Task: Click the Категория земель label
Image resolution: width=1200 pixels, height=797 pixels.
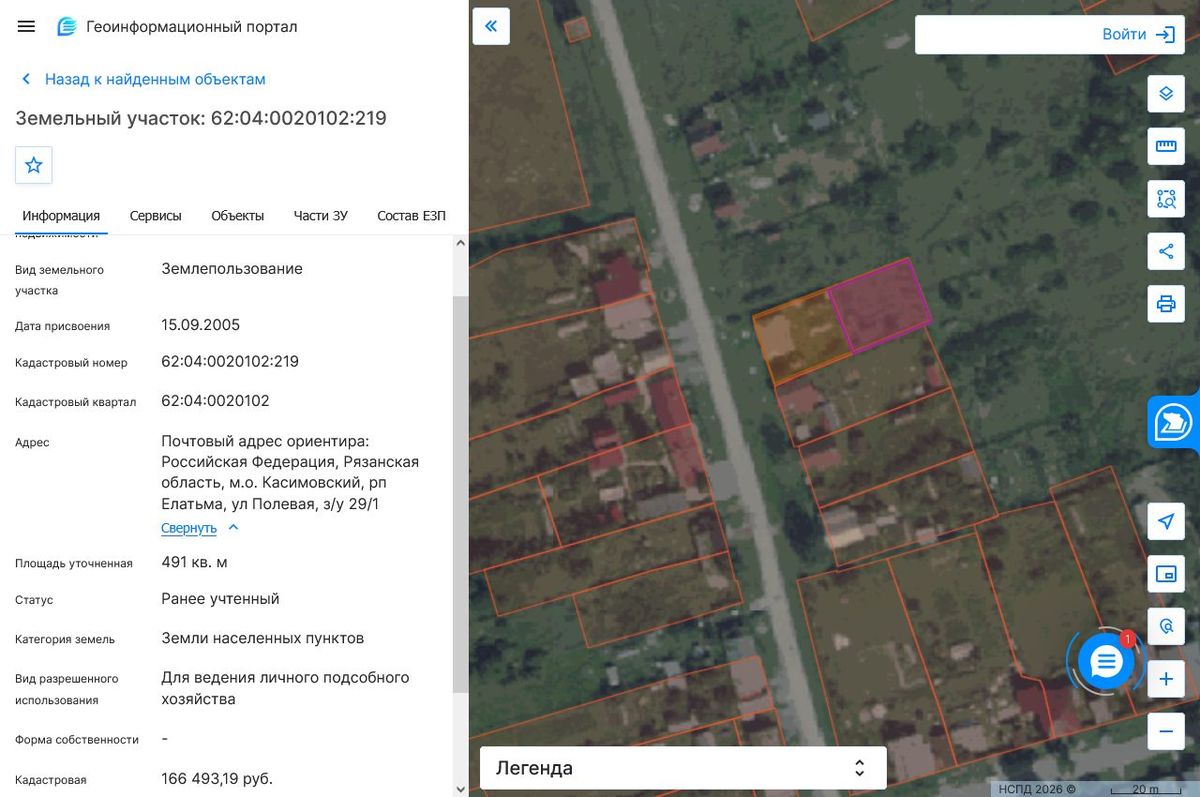Action: [x=65, y=639]
